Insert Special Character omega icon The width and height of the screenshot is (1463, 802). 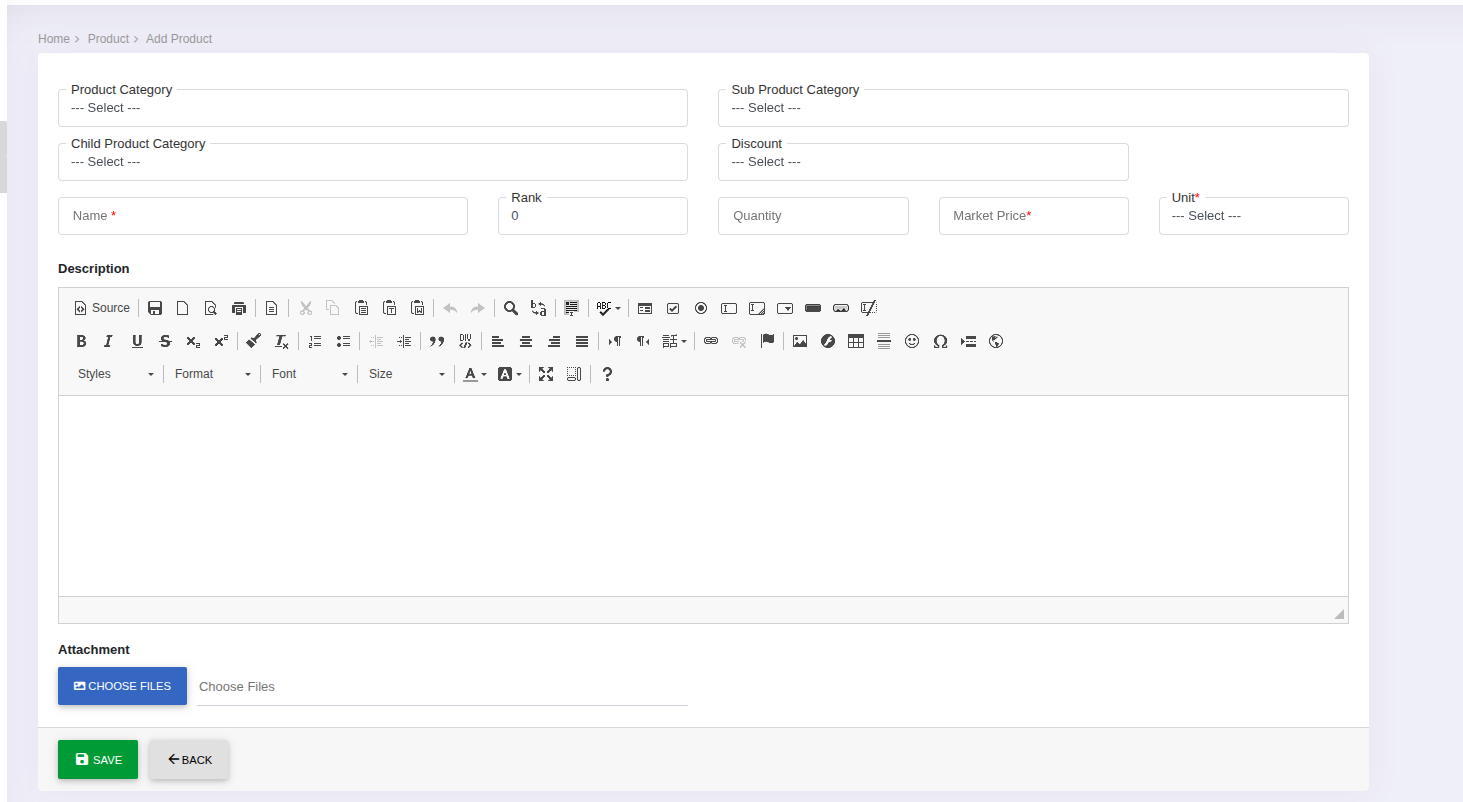click(x=940, y=341)
